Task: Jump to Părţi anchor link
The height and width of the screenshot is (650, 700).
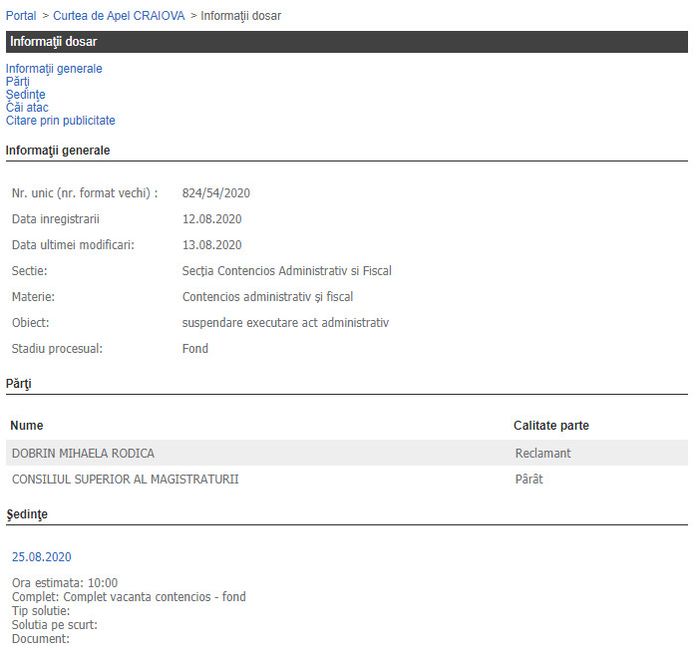Action: click(x=18, y=82)
